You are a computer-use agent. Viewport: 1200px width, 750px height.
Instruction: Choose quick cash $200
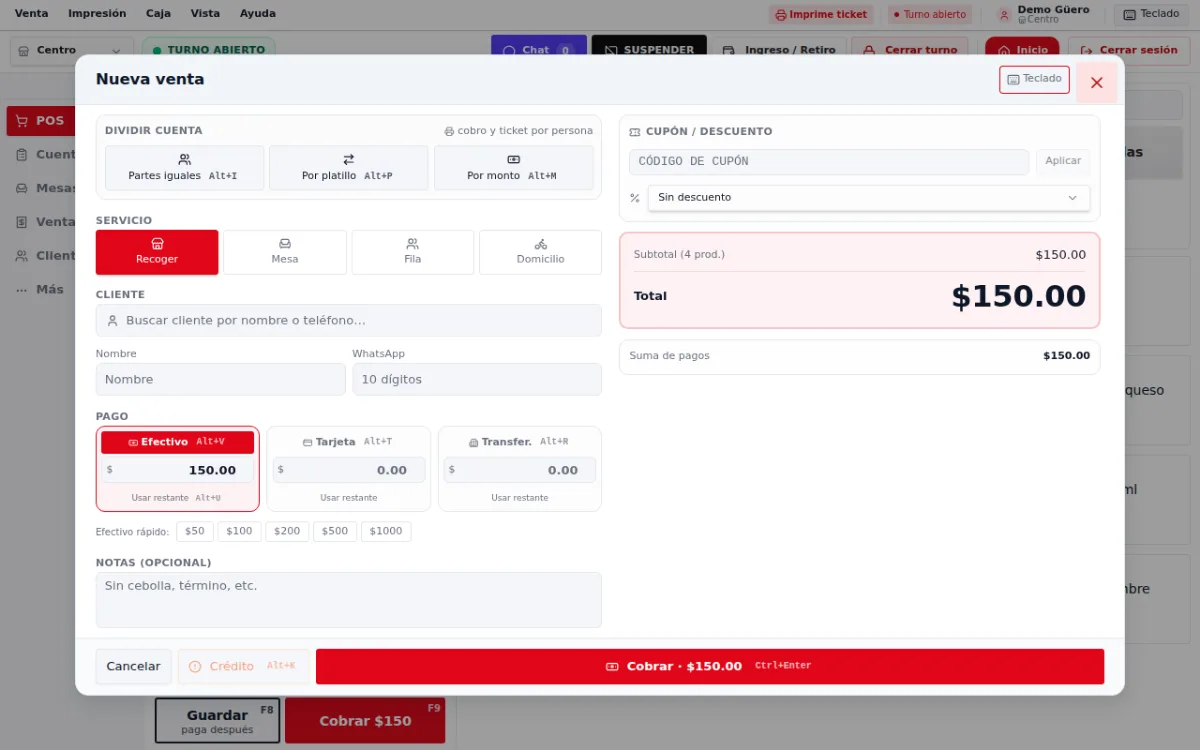287,531
